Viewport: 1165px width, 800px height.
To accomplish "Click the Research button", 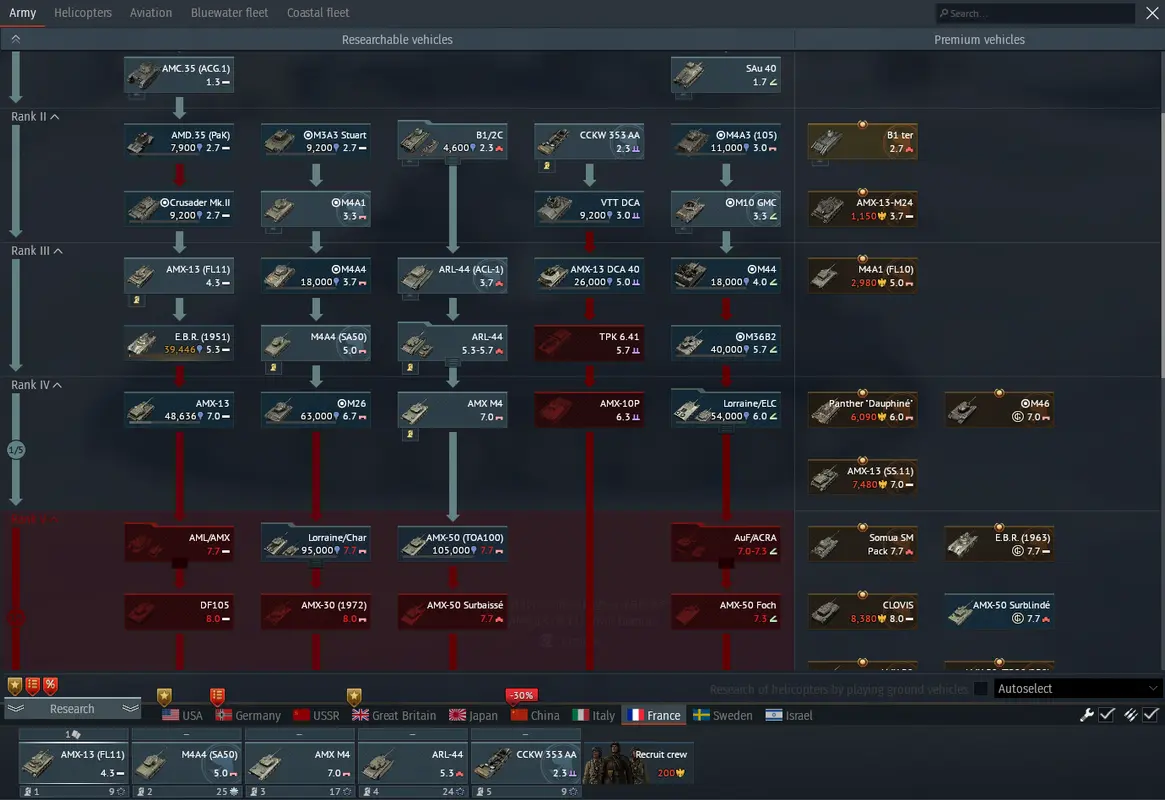I will click(72, 709).
